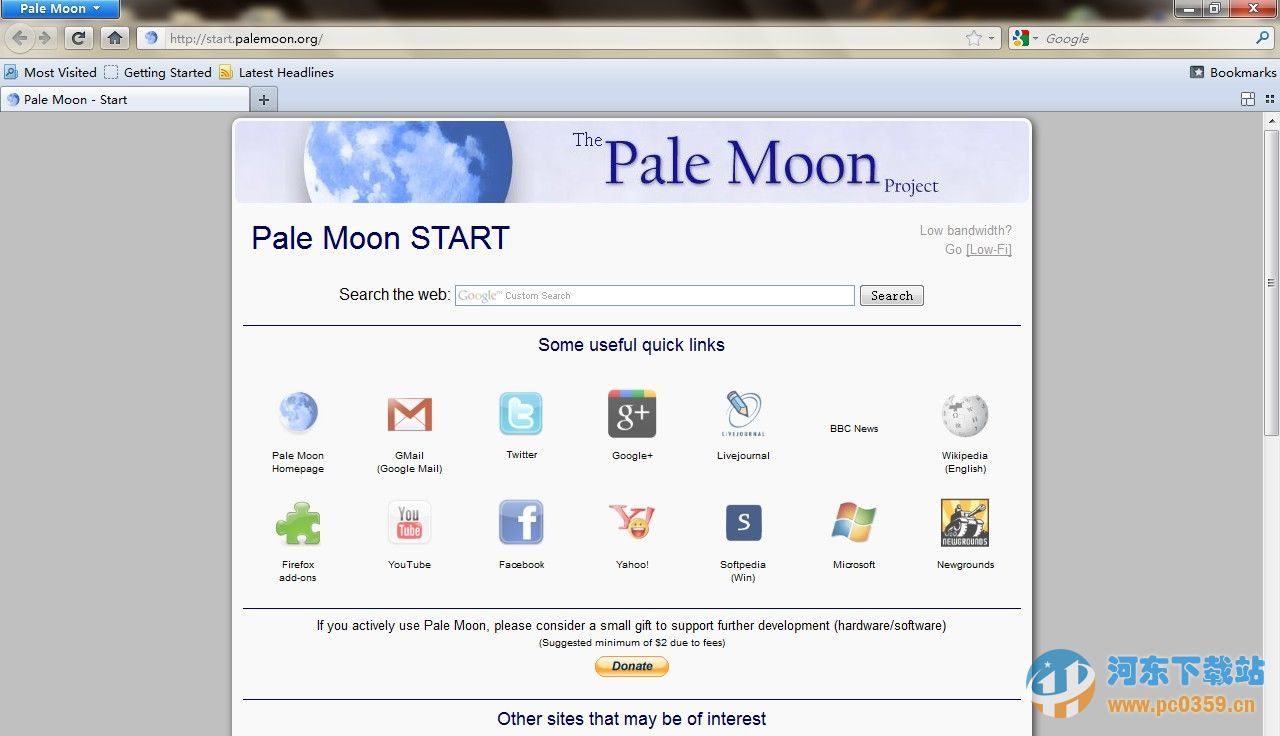Go to the browser home page
Image resolution: width=1280 pixels, height=736 pixels.
click(x=114, y=38)
